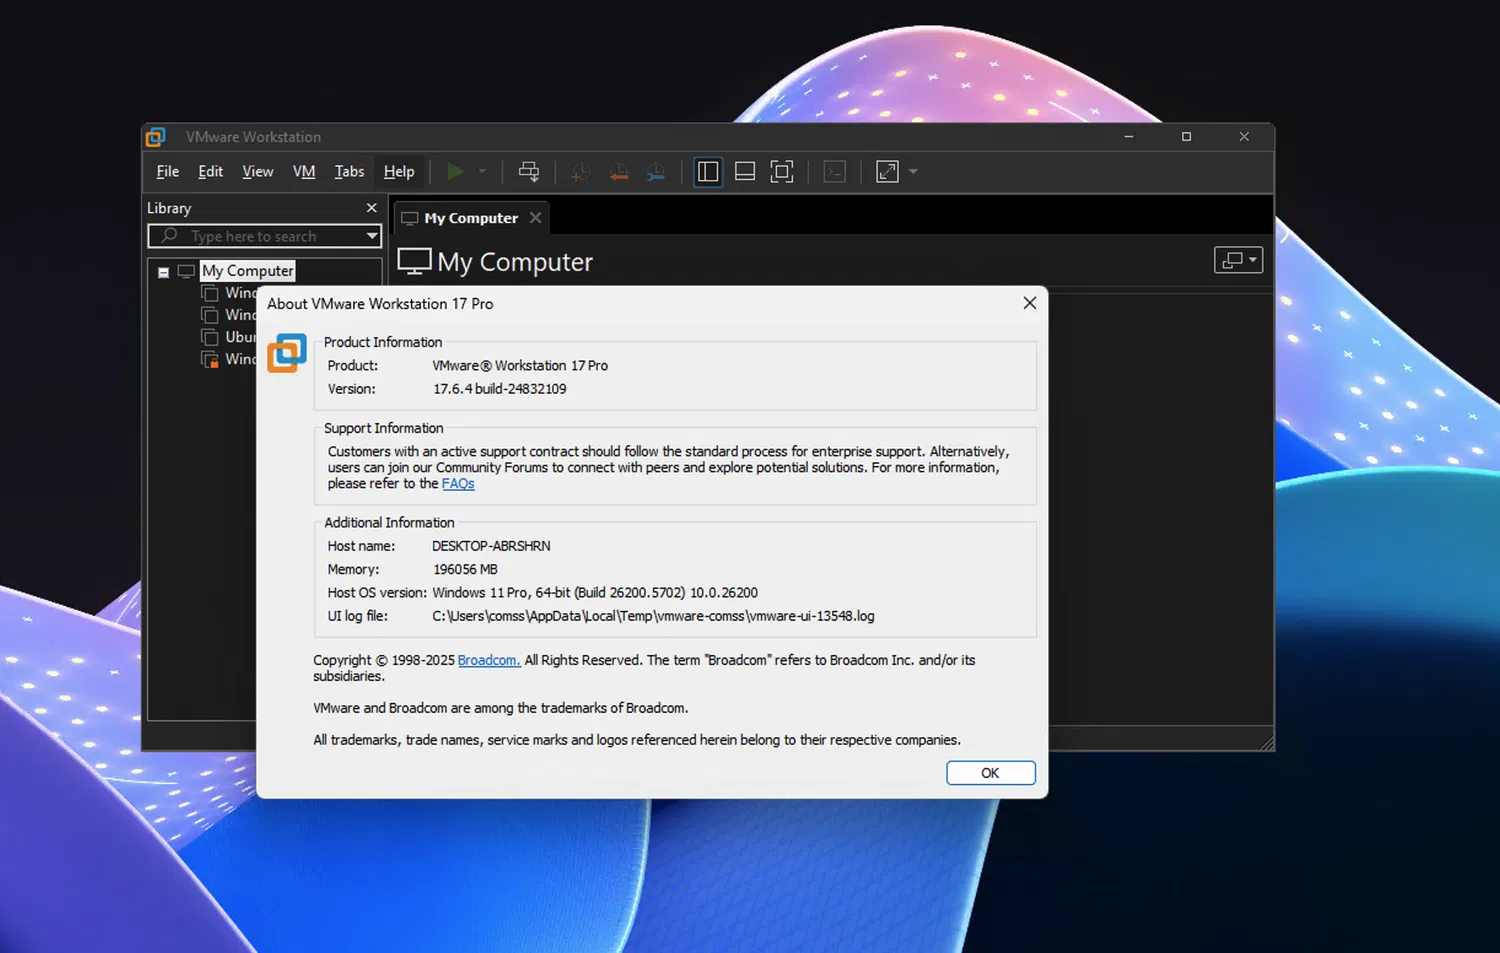Open the Snapshot Manager wrench icon
This screenshot has height=953, width=1500.
[x=656, y=172]
